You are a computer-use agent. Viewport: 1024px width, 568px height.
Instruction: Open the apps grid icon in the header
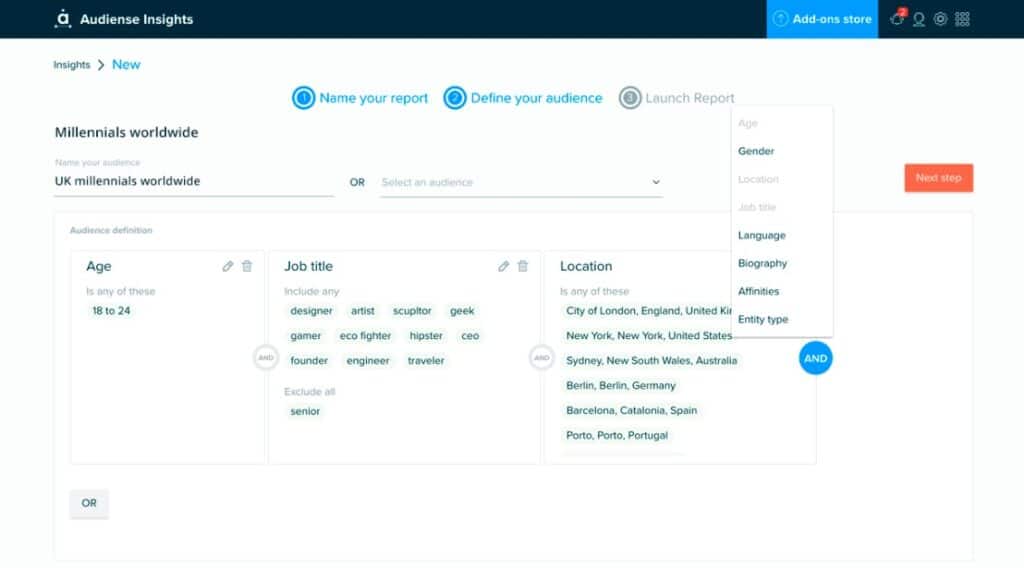pos(962,19)
